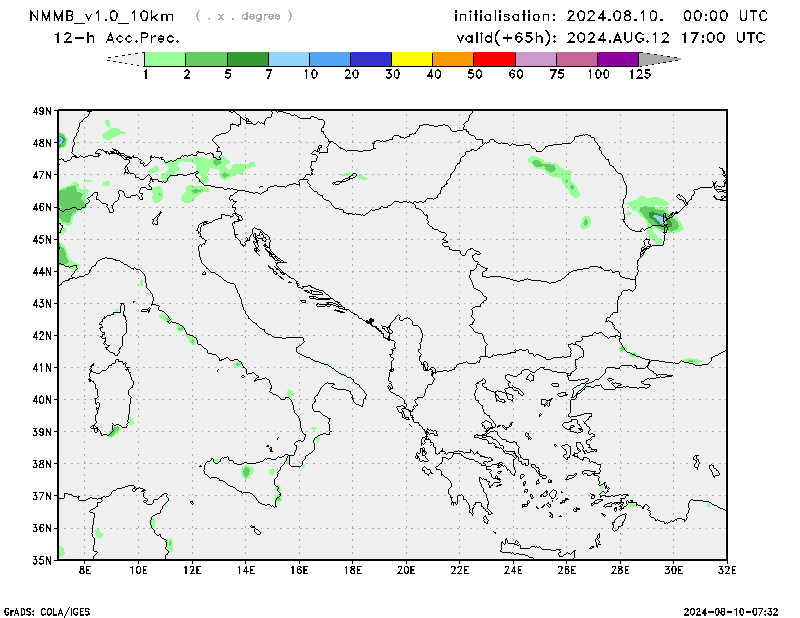
Task: Click the 20E longitude axis label
Action: pyautogui.click(x=406, y=571)
